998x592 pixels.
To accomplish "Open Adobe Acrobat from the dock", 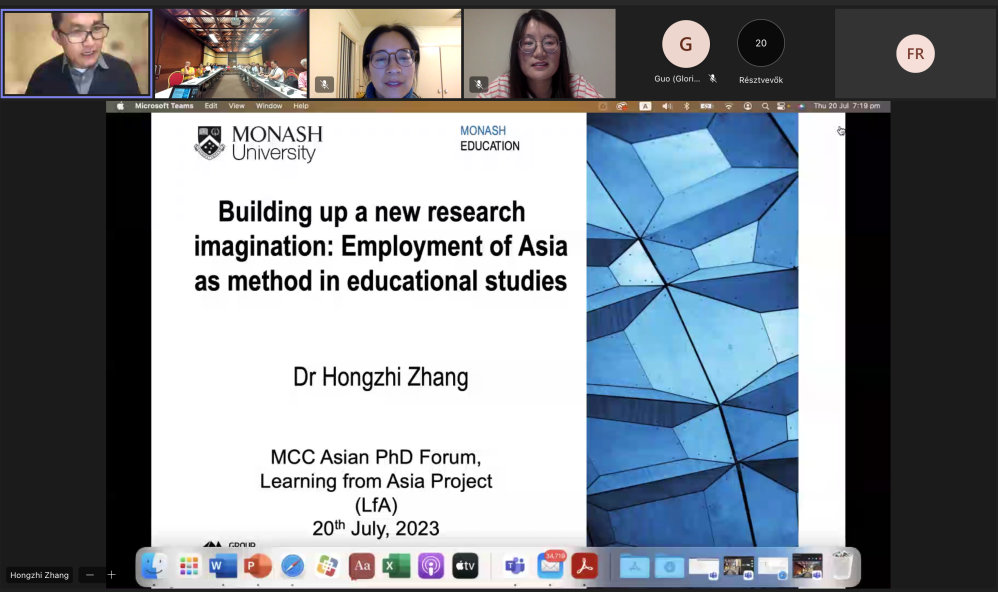I will click(585, 567).
